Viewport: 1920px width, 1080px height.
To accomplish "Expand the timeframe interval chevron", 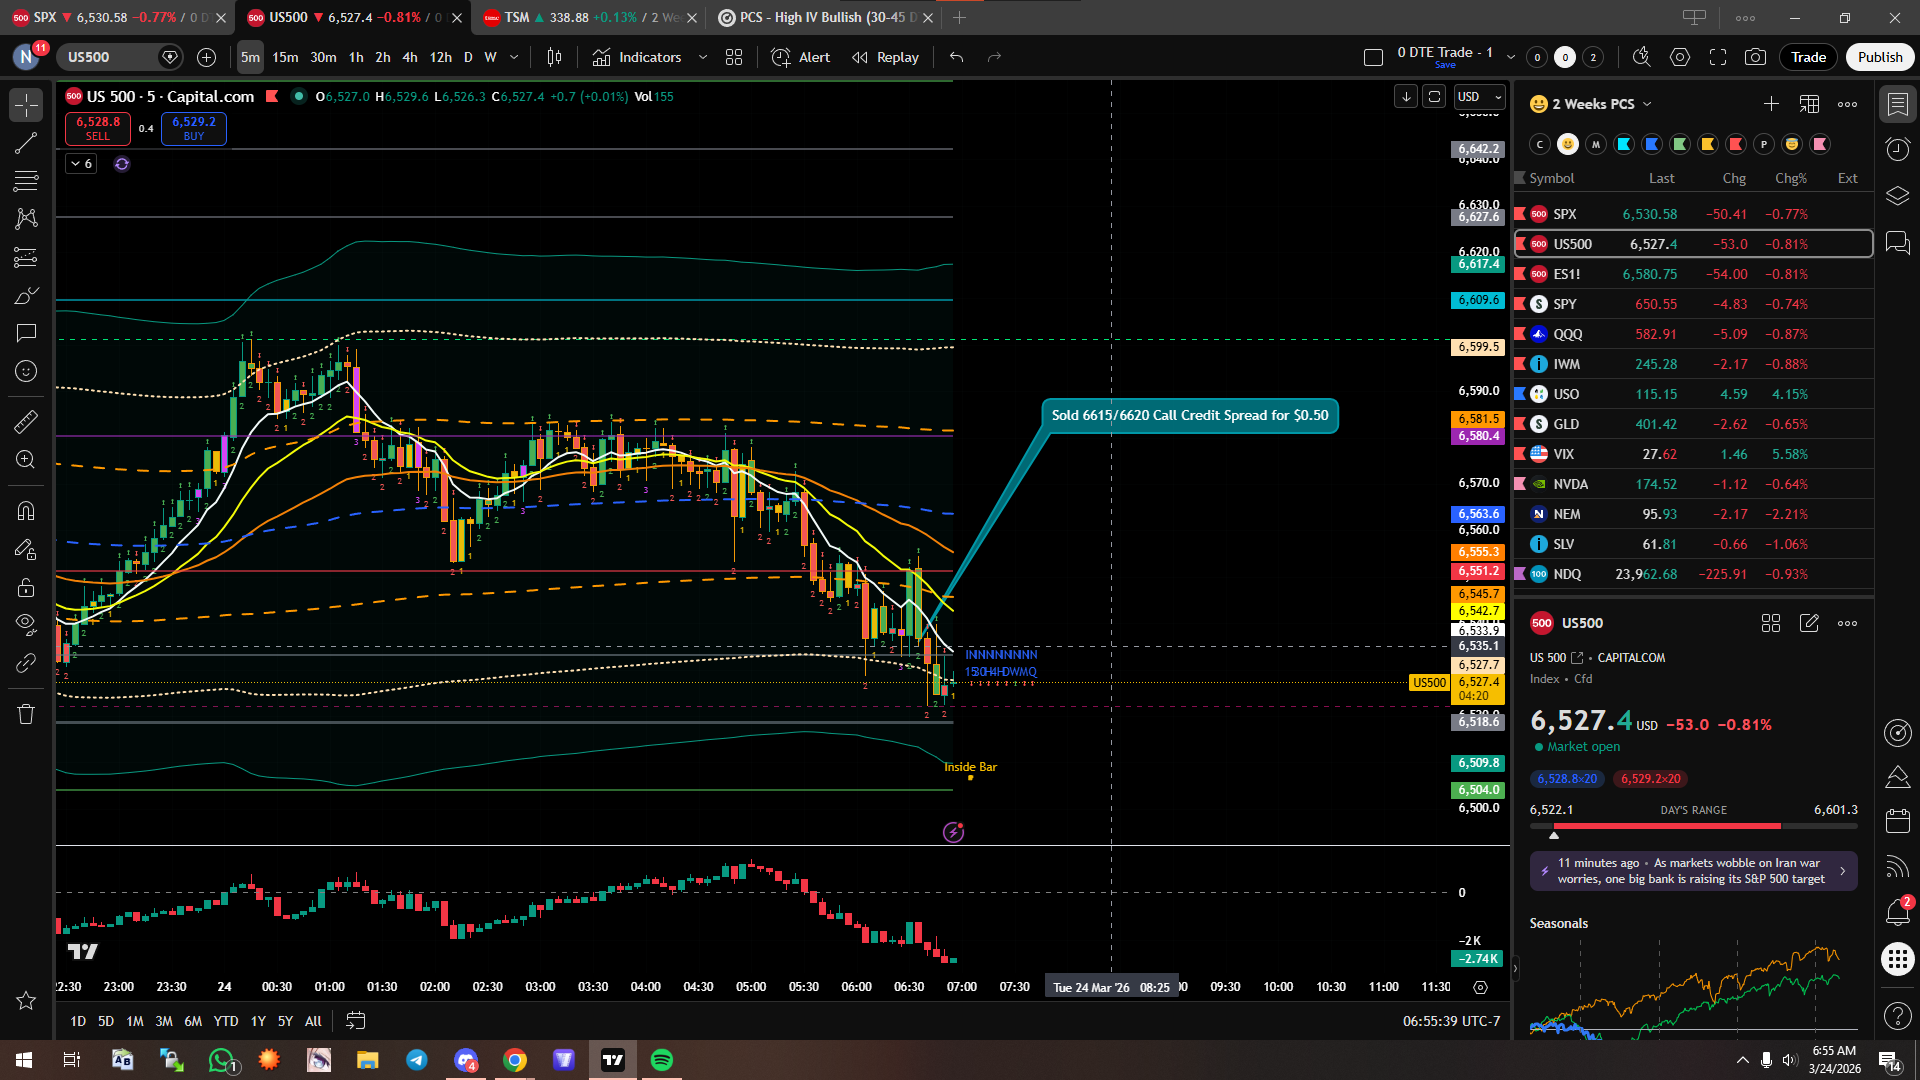I will [x=514, y=57].
